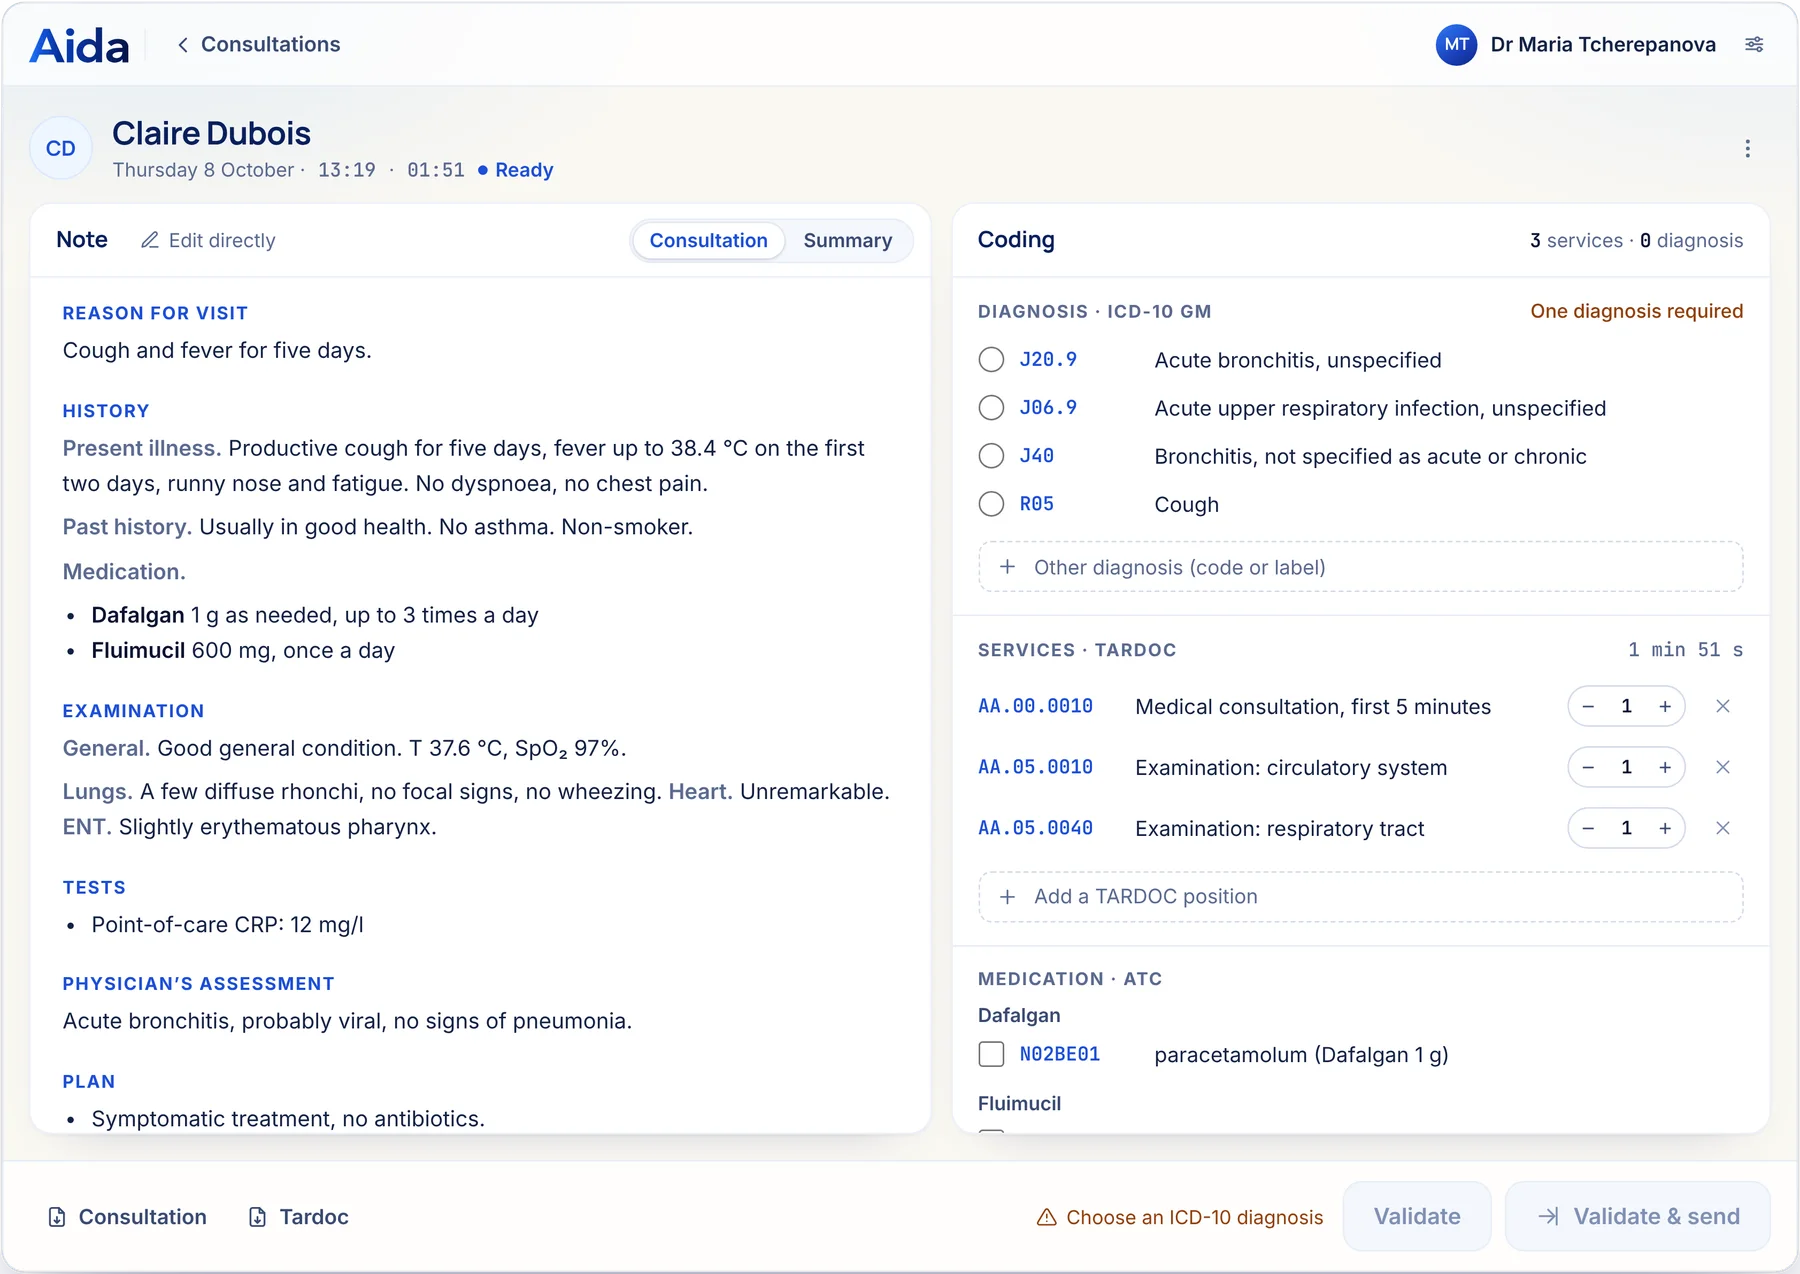Switch to the Summary tab
Screen dimensions: 1800x1274
click(847, 240)
